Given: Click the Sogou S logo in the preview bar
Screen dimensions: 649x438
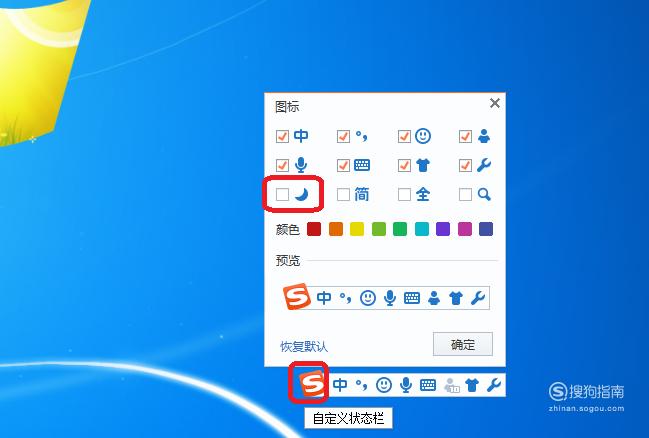Looking at the screenshot, I should pos(297,296).
